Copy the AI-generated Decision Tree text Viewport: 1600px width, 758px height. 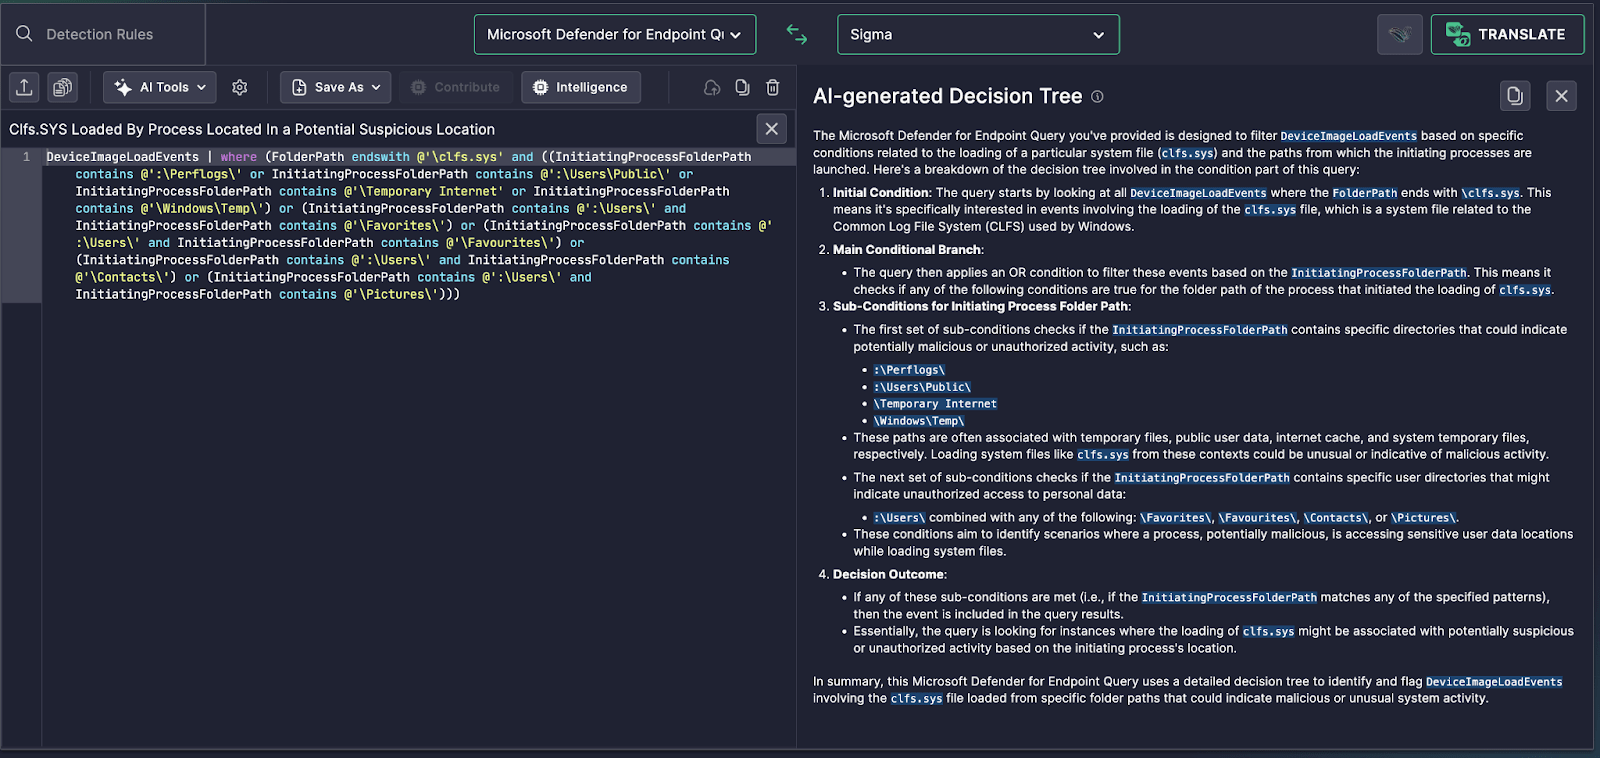pyautogui.click(x=1515, y=96)
